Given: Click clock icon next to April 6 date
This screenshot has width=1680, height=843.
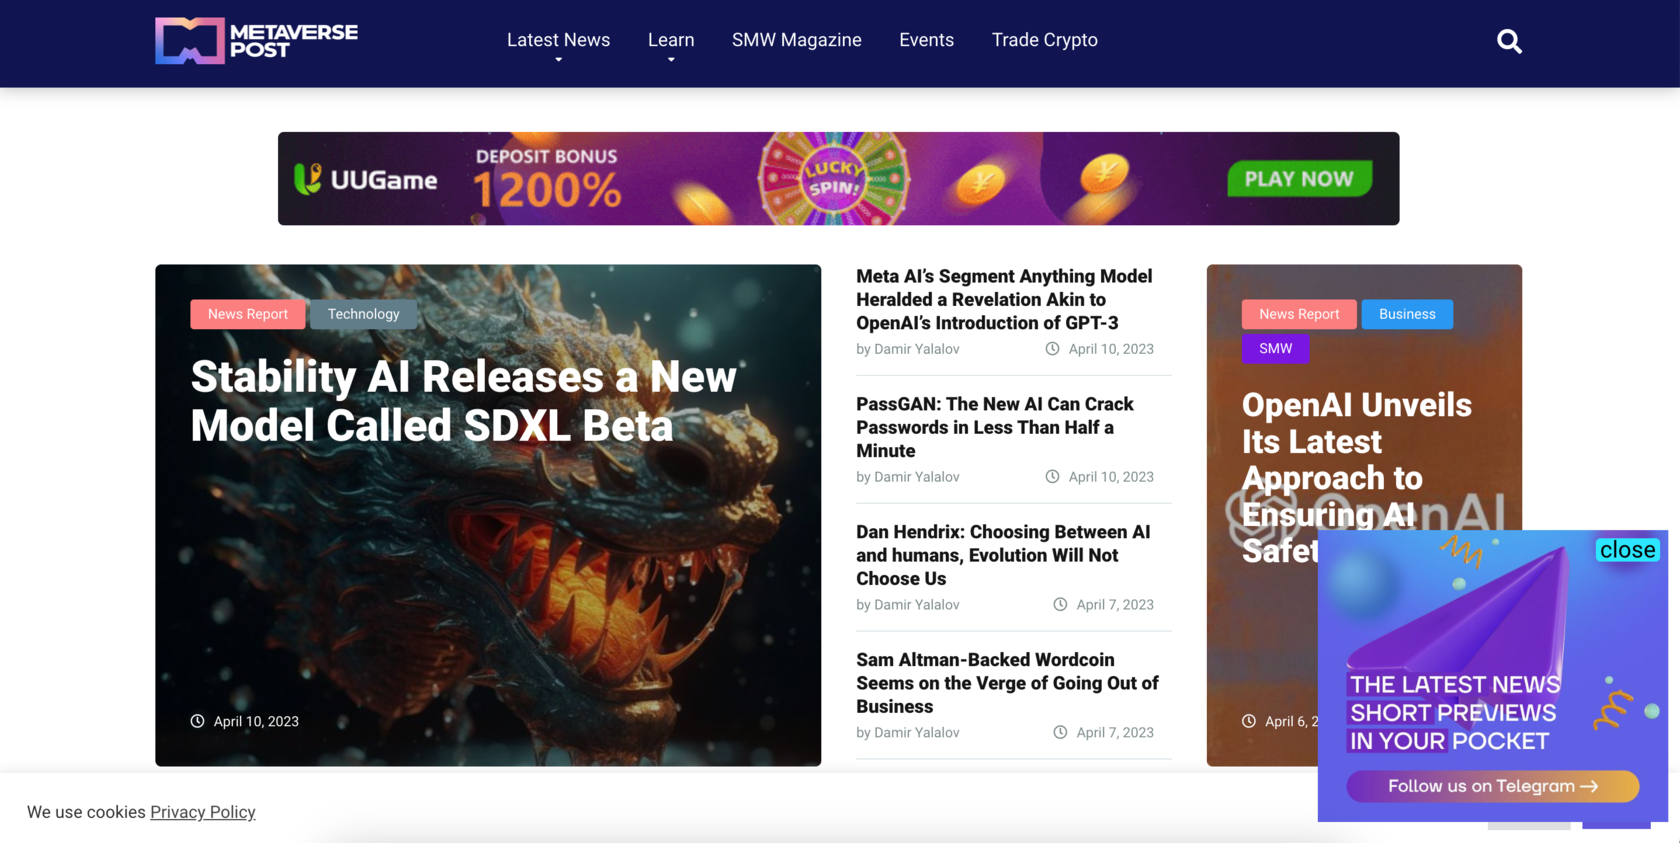Looking at the screenshot, I should [1249, 721].
